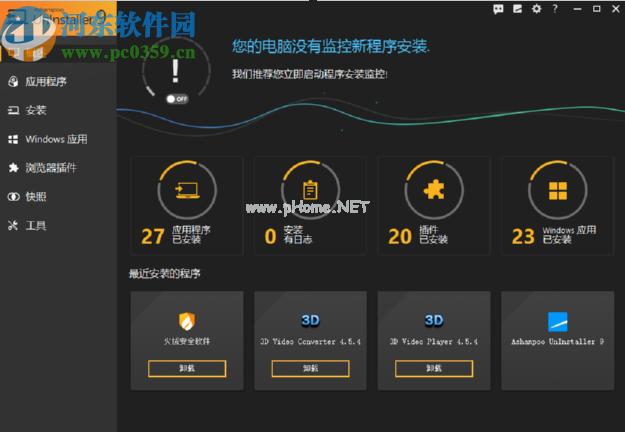Open settings via the gear icon

tap(537, 9)
